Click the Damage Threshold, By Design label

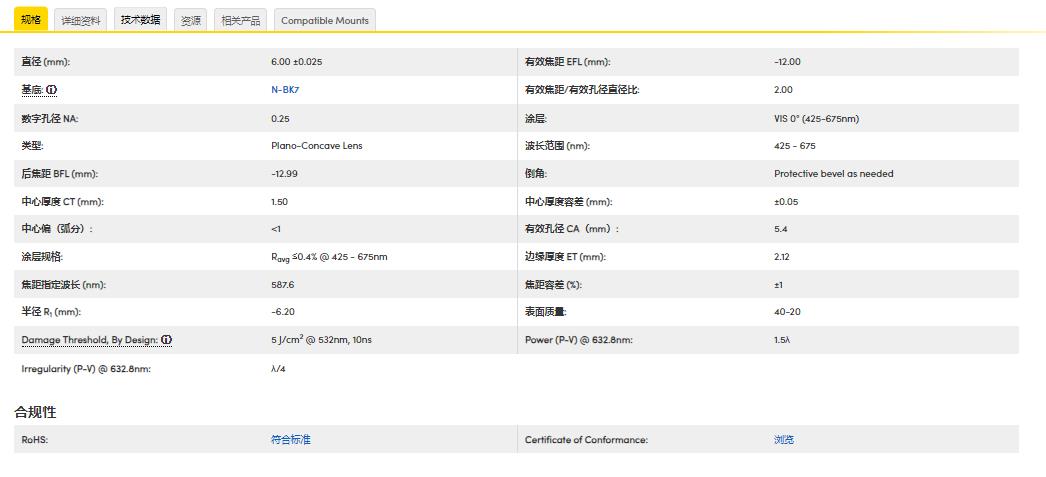tap(89, 340)
